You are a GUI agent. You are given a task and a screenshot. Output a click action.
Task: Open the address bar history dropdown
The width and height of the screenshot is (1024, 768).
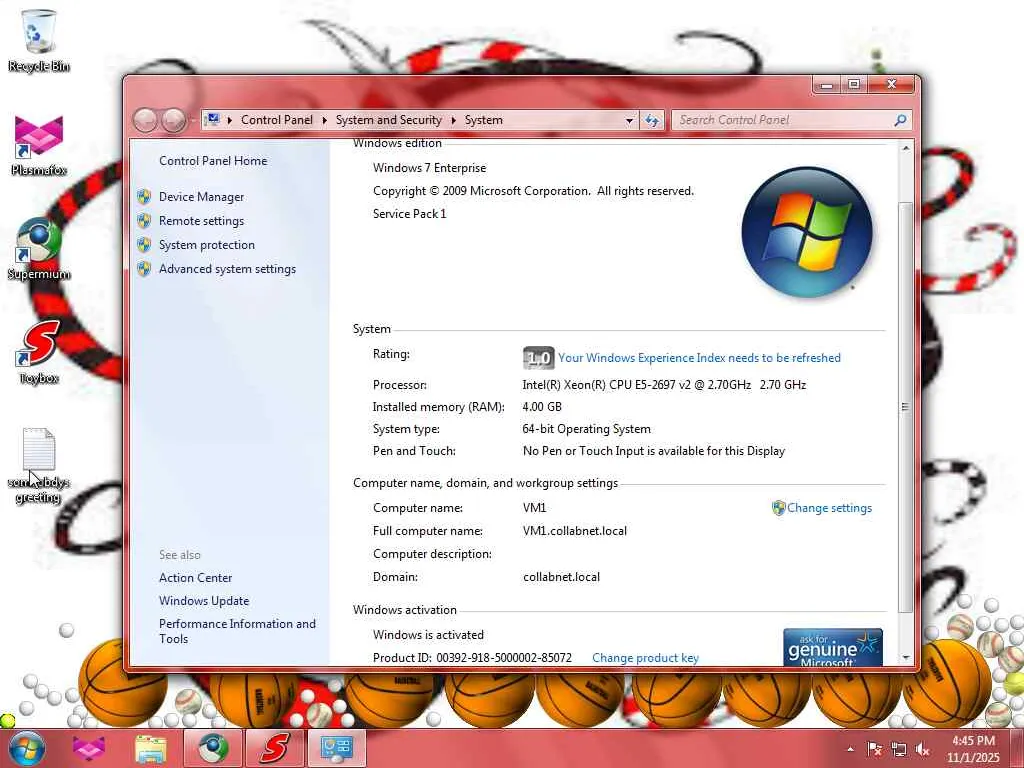point(630,120)
